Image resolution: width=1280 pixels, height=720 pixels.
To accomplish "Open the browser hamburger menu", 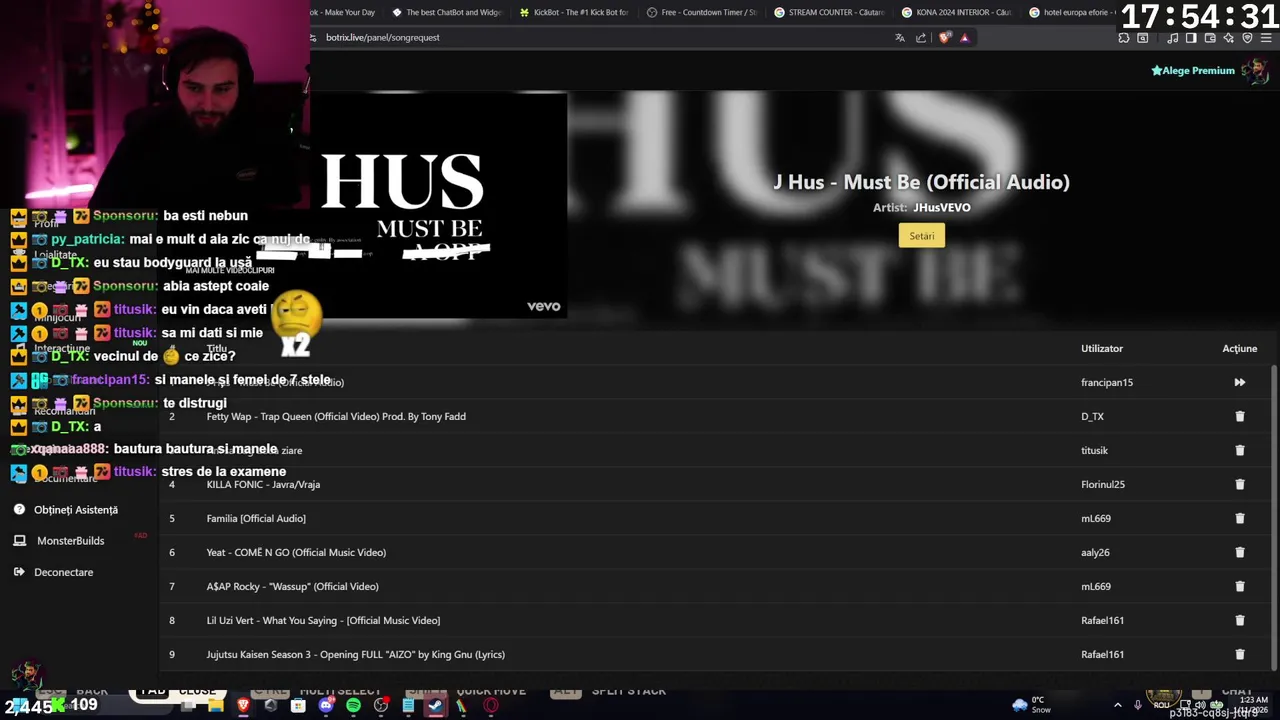I will pyautogui.click(x=1266, y=38).
